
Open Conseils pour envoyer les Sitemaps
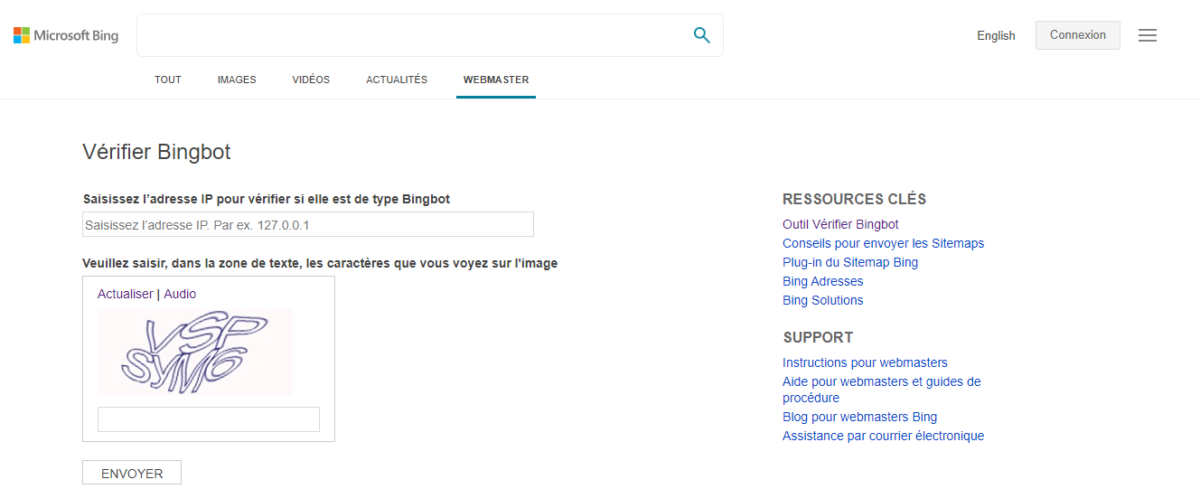point(883,243)
